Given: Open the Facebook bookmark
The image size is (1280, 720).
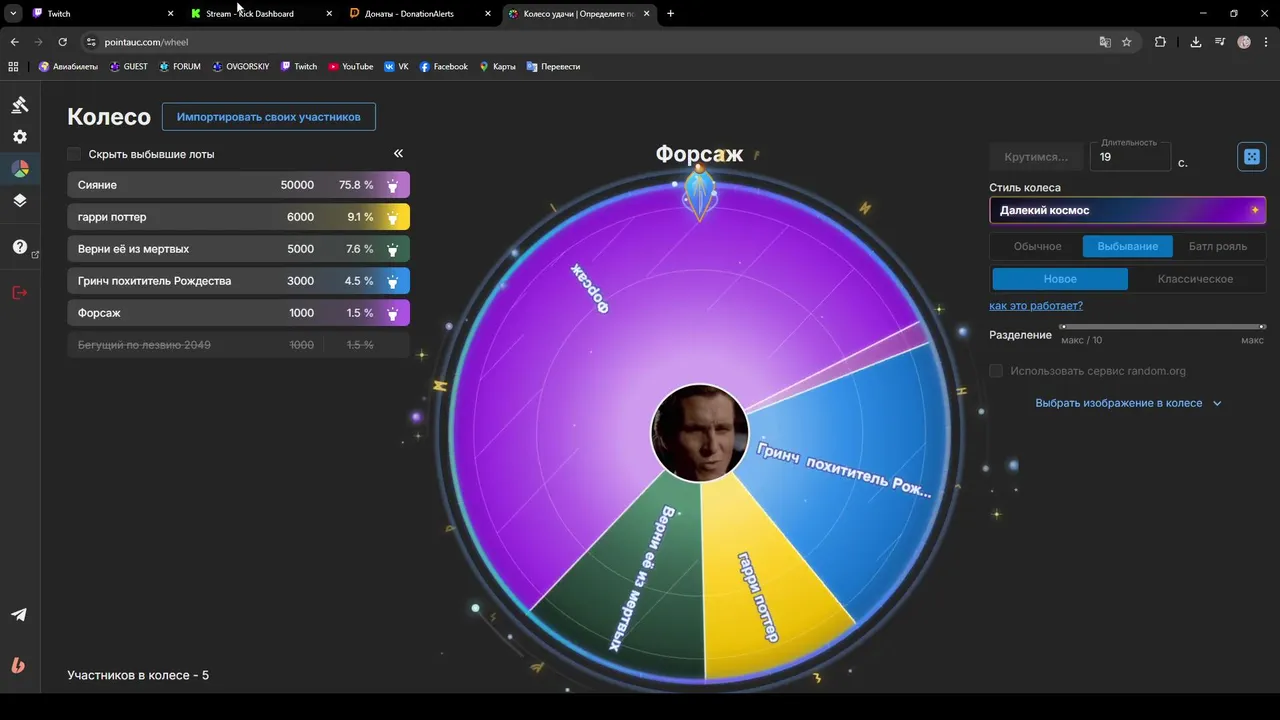Looking at the screenshot, I should pos(444,67).
